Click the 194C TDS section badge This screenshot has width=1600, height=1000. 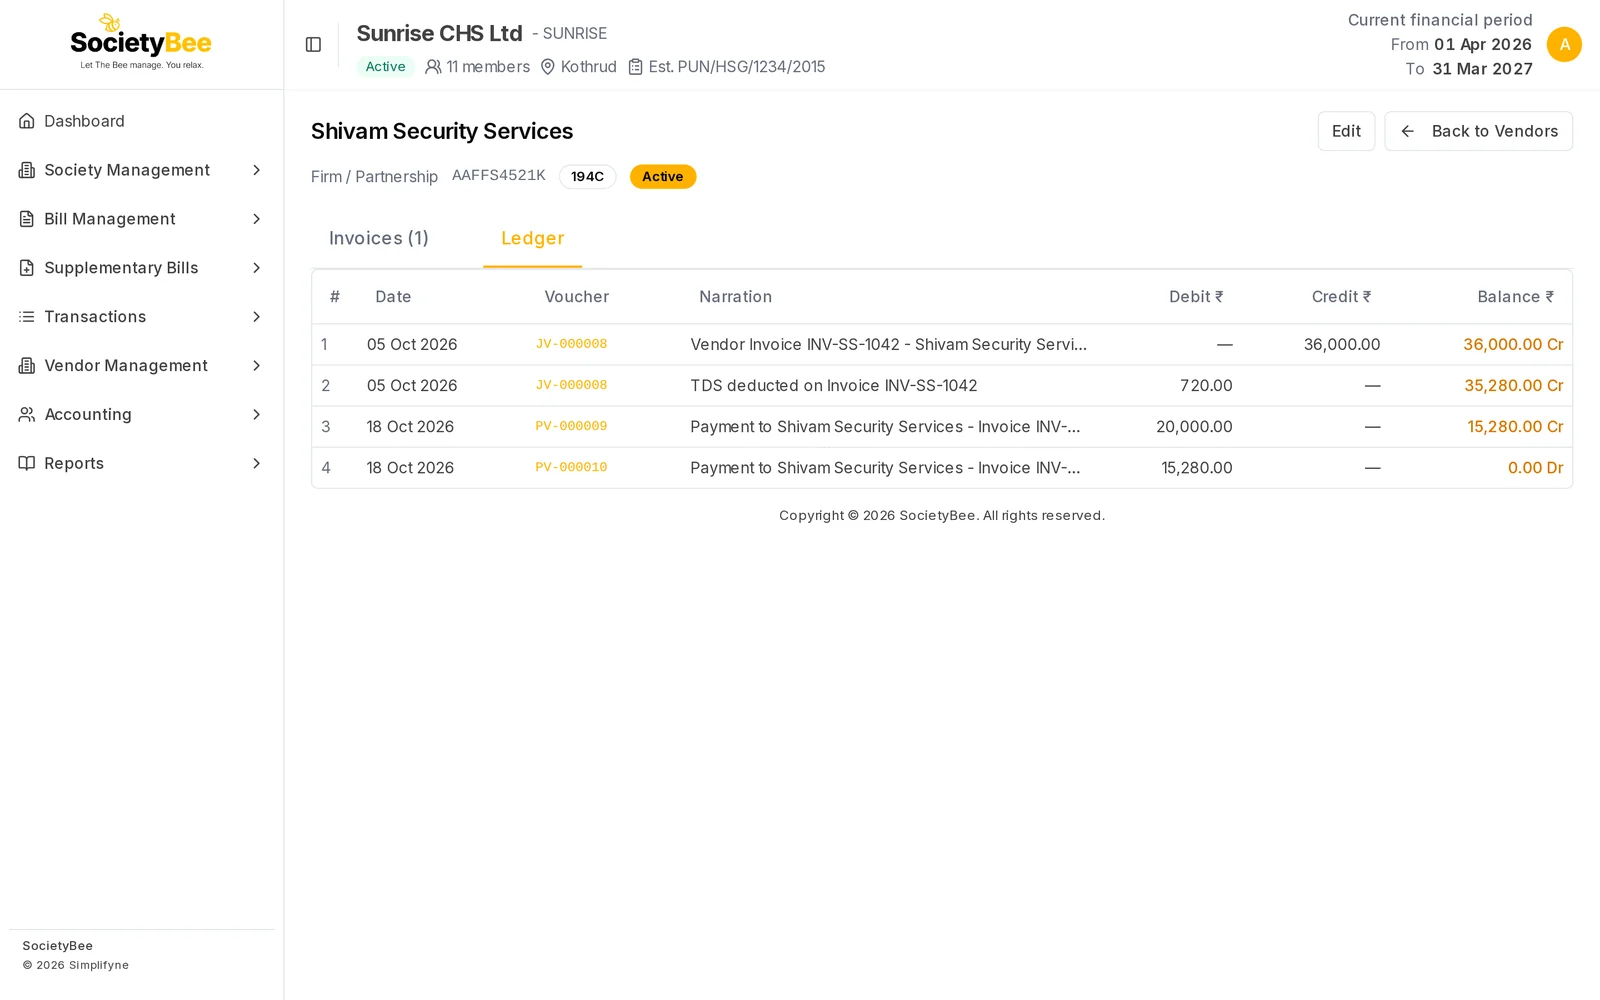click(x=587, y=177)
